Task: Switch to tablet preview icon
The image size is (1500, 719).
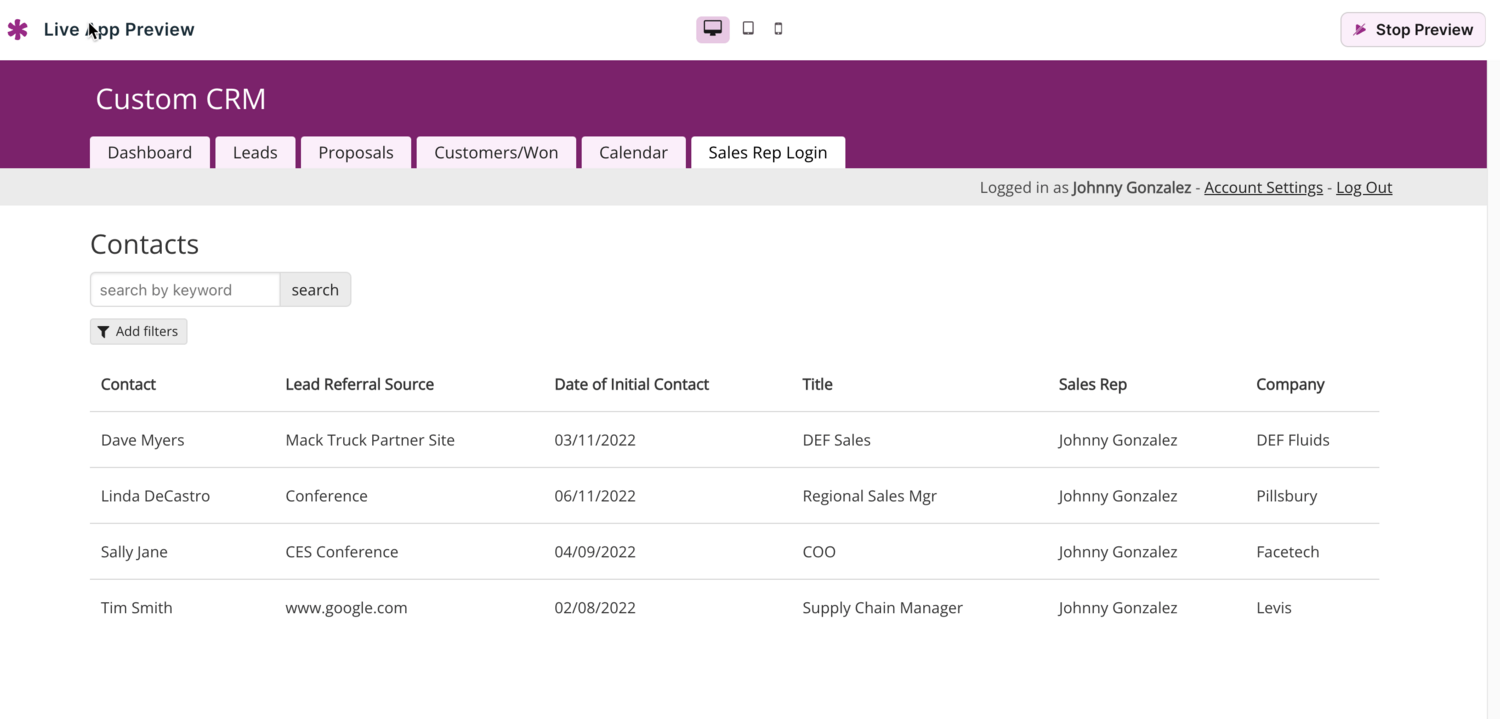Action: pyautogui.click(x=748, y=29)
